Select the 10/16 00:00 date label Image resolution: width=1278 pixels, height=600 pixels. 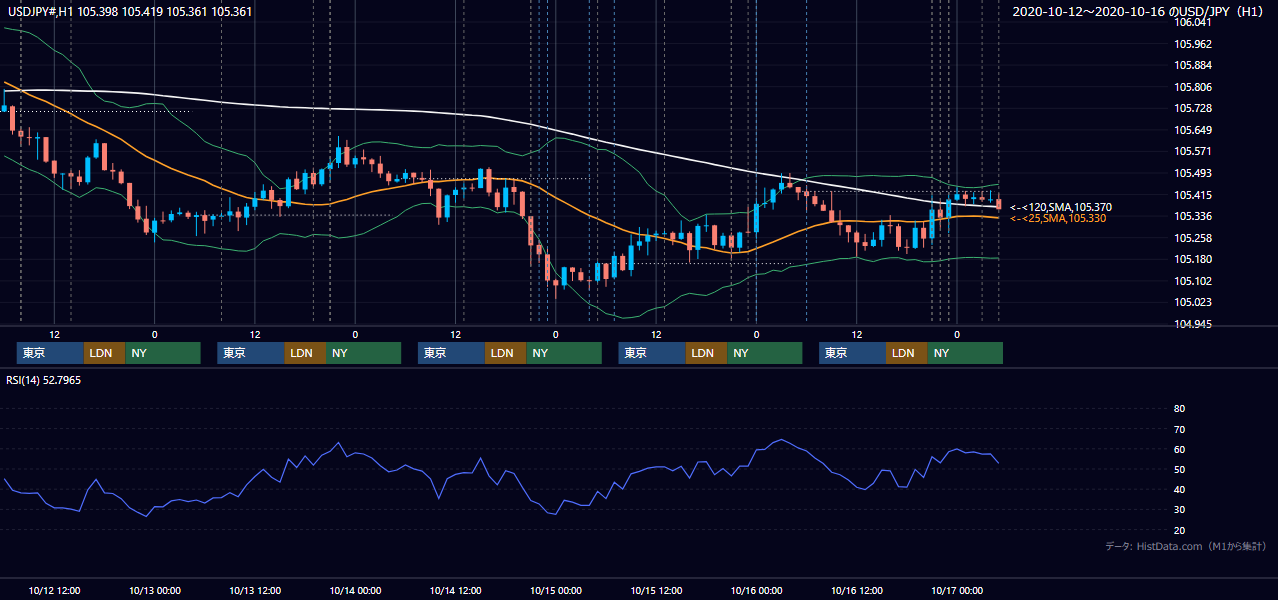click(x=756, y=590)
